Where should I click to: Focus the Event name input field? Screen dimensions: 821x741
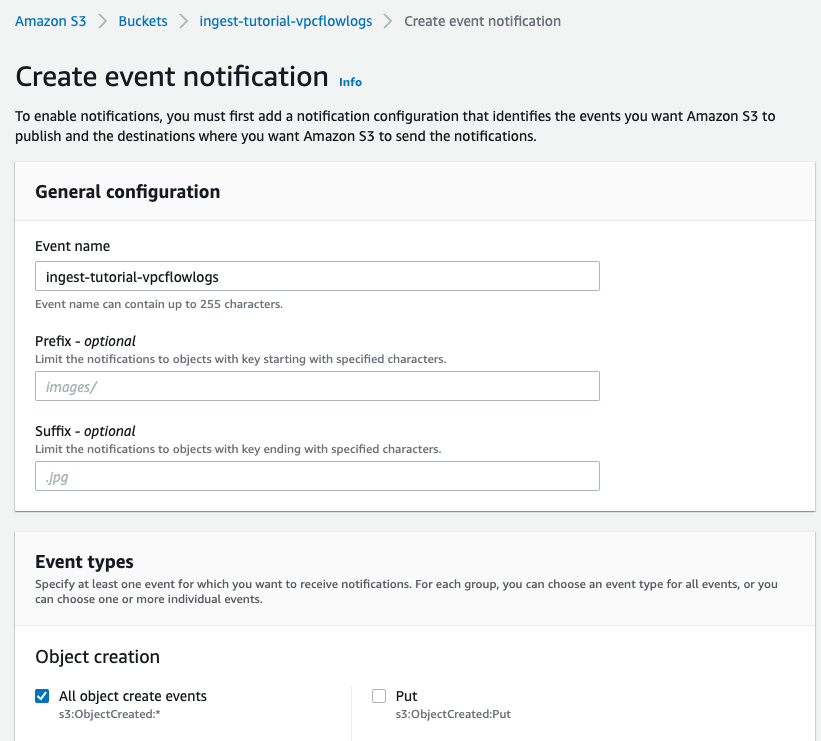[317, 276]
